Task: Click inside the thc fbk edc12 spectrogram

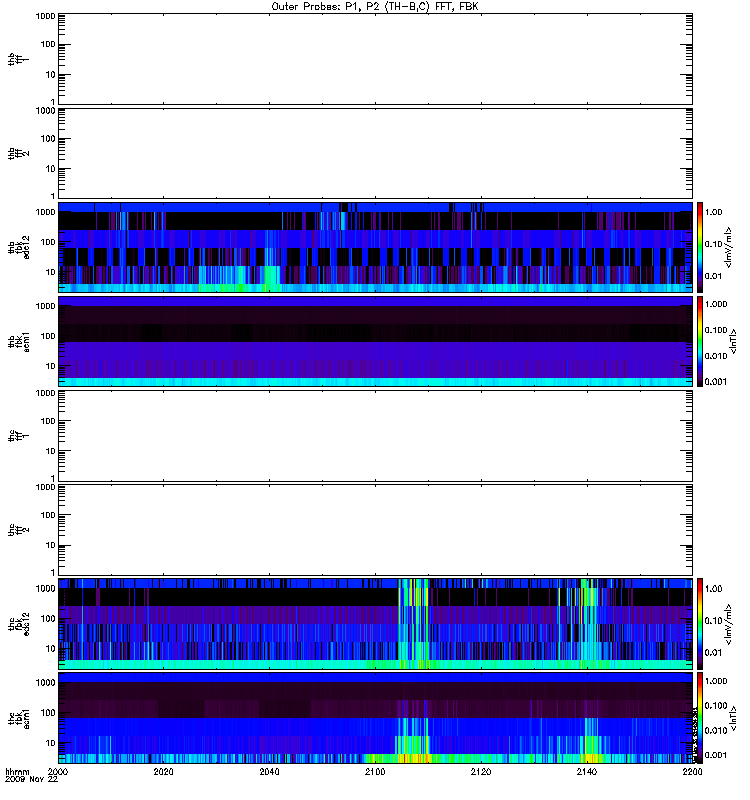Action: (375, 623)
